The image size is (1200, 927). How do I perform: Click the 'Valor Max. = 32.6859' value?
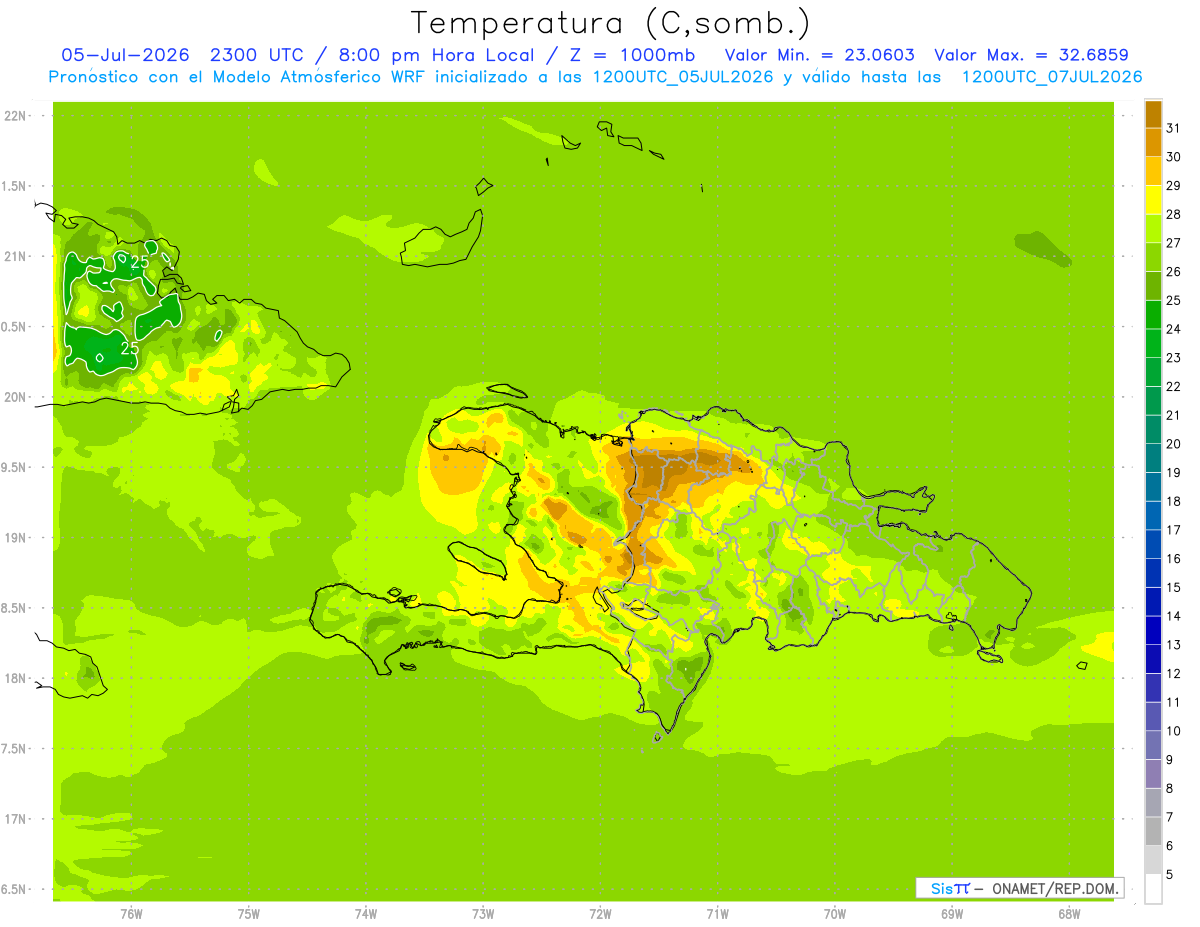tap(1031, 55)
